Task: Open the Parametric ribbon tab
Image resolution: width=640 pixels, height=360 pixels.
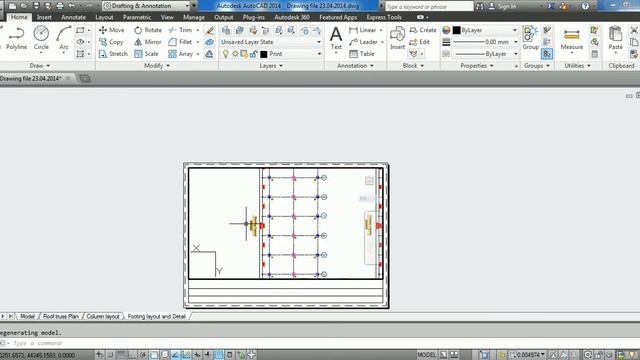Action: (137, 17)
